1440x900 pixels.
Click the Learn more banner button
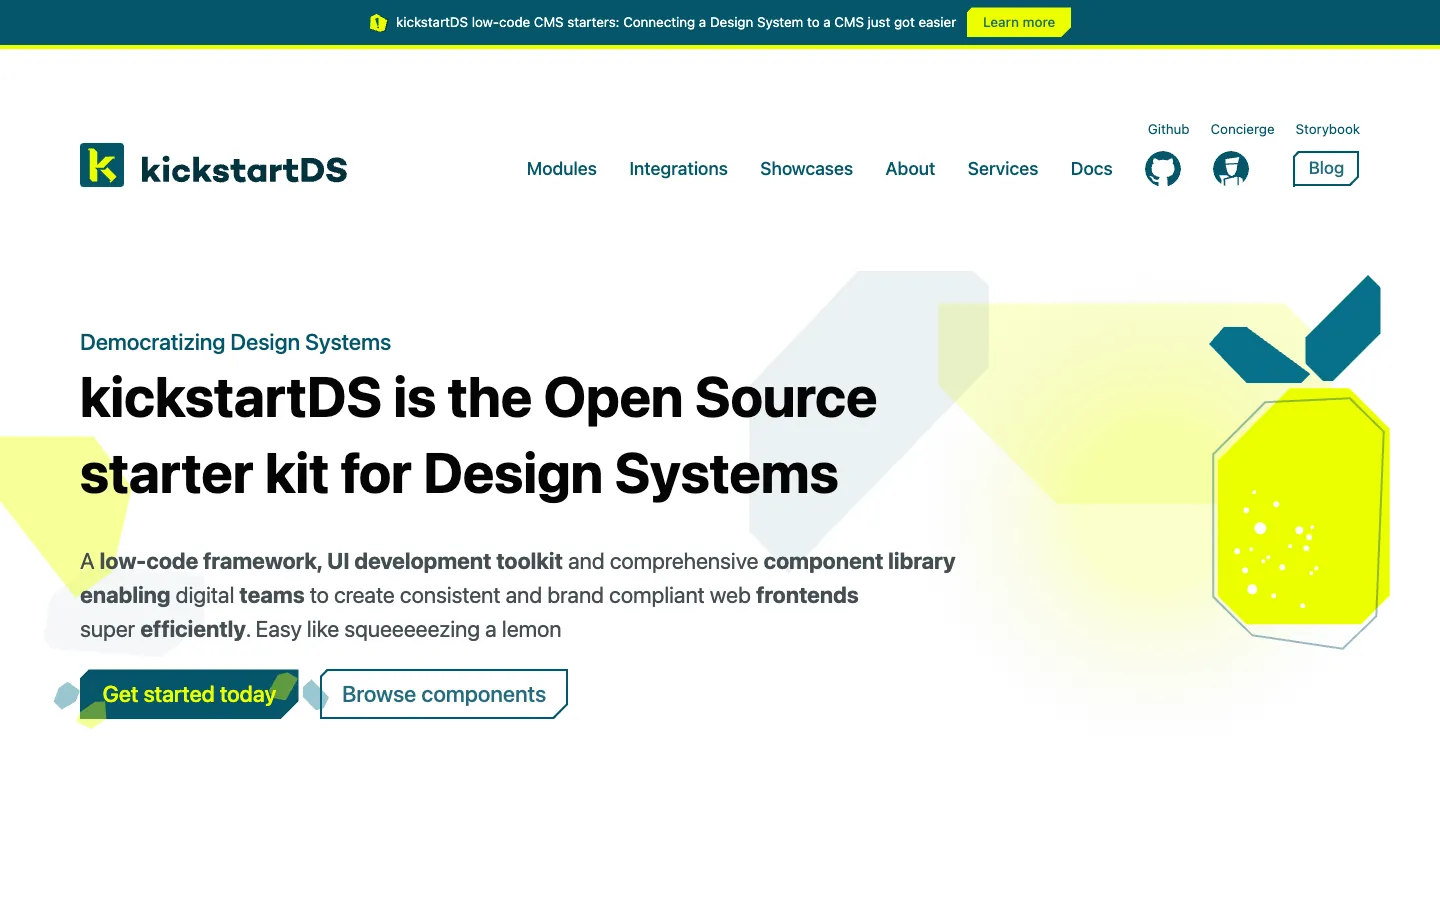pyautogui.click(x=1019, y=22)
